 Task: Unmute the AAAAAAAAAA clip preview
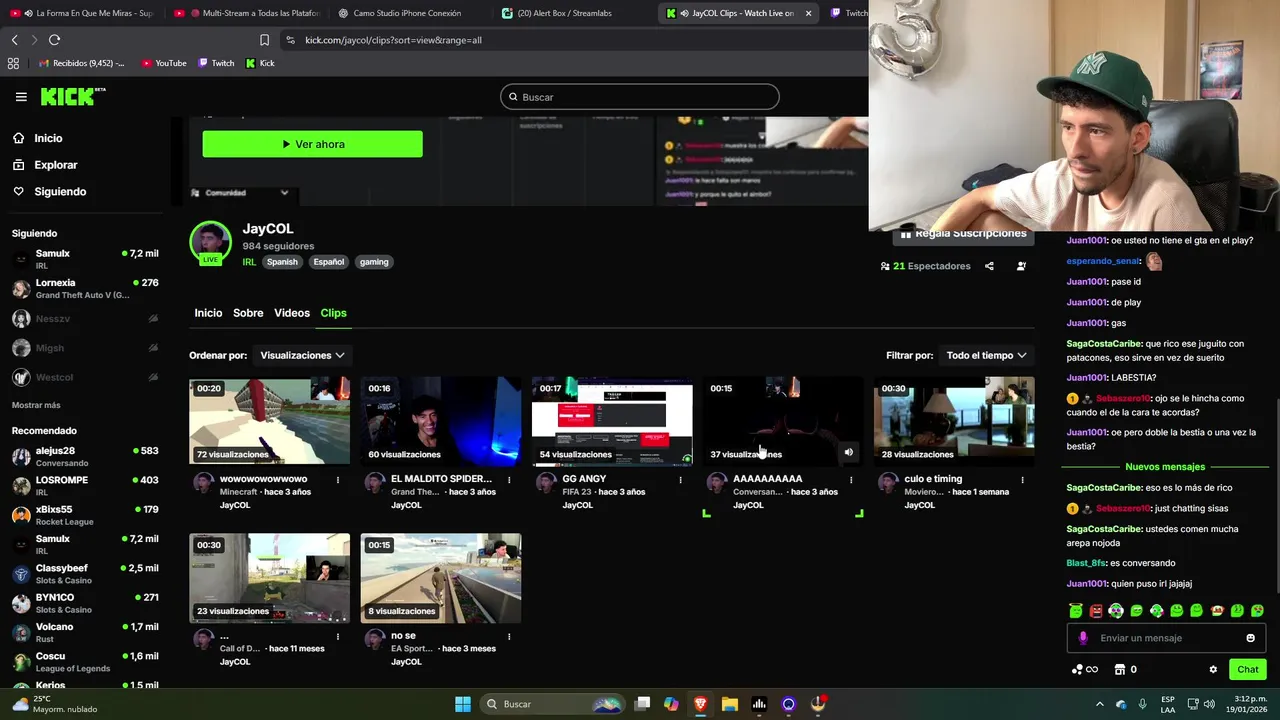[848, 453]
